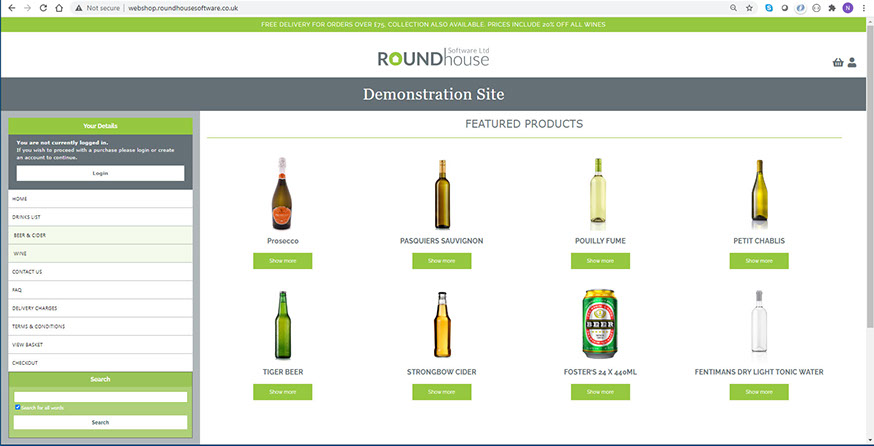Open the shopping basket icon
The width and height of the screenshot is (874, 446).
pyautogui.click(x=838, y=63)
